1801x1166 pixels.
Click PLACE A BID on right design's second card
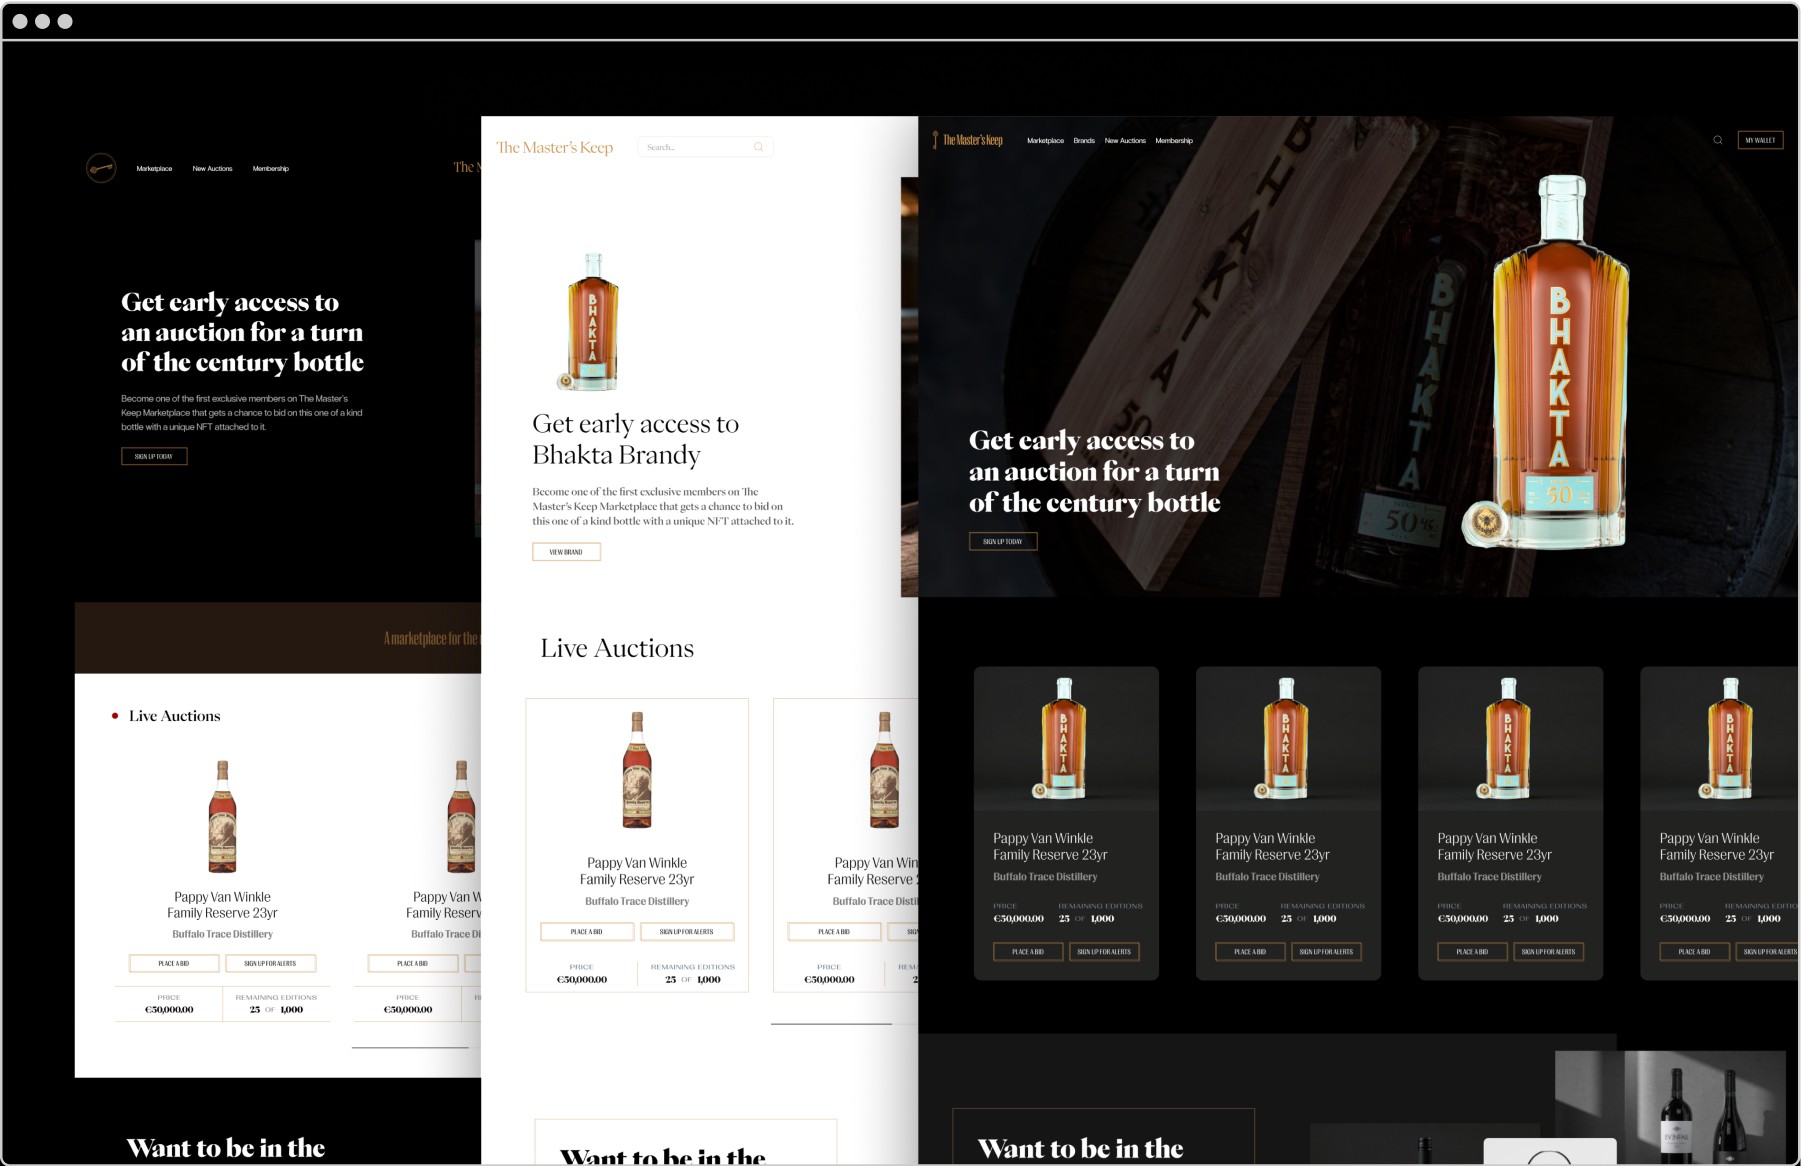pos(1250,952)
